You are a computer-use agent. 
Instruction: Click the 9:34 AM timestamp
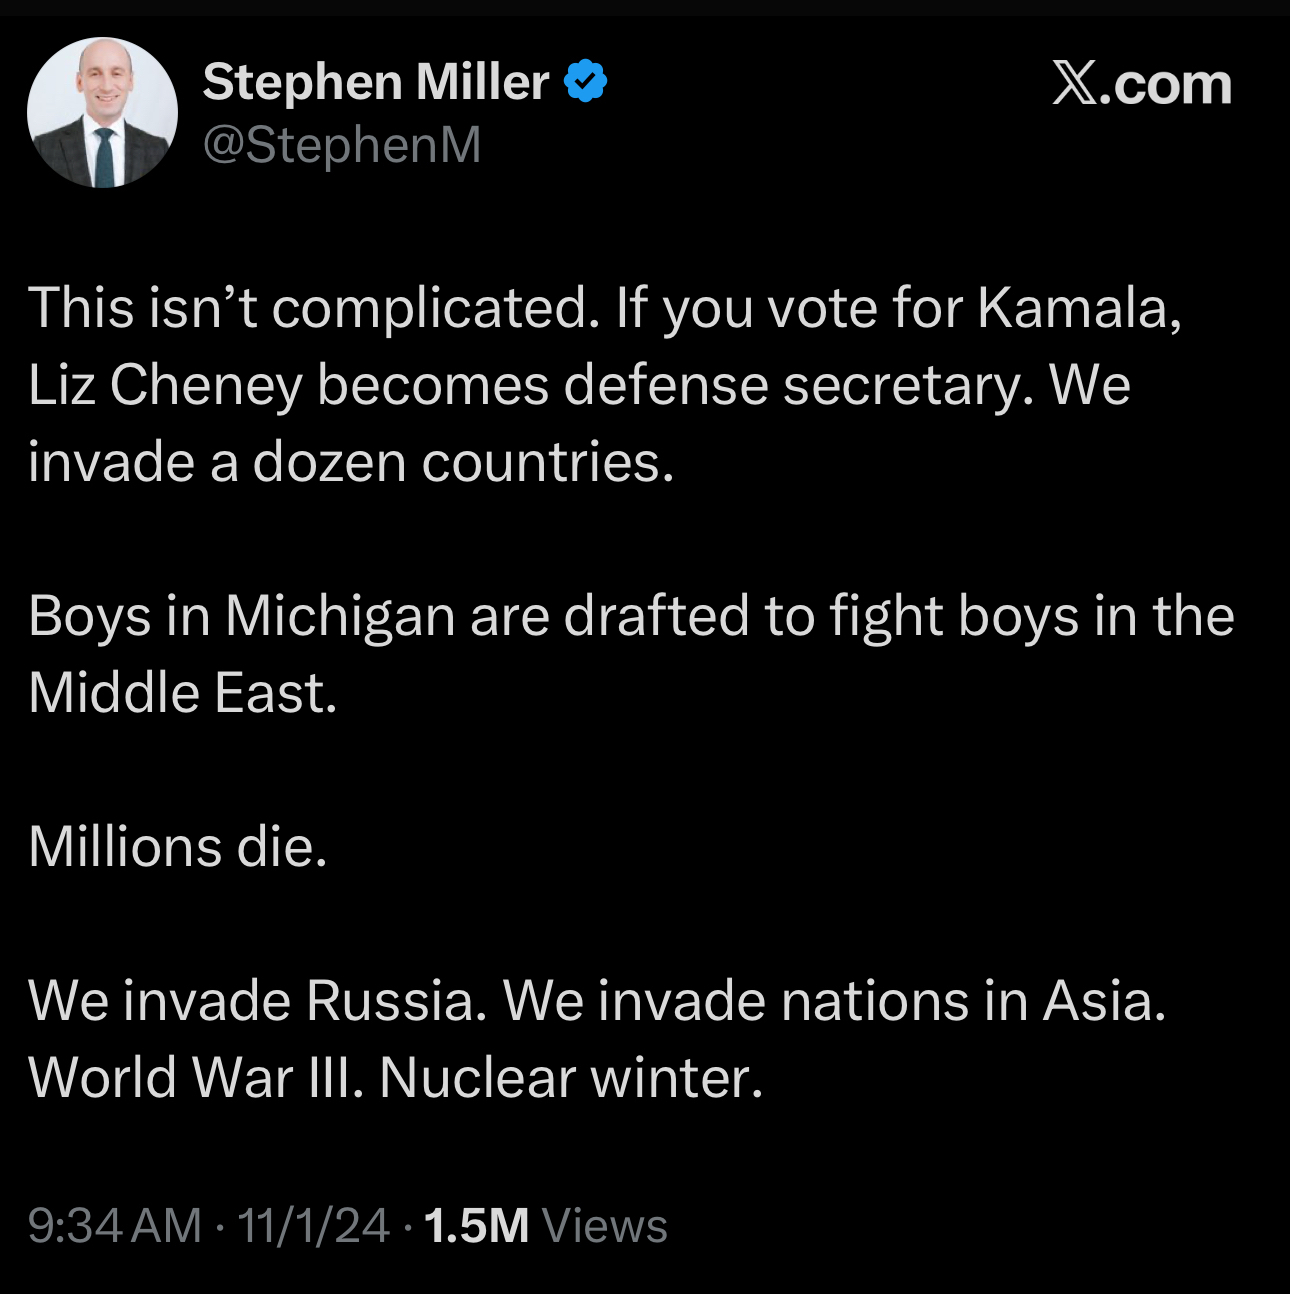click(114, 1226)
